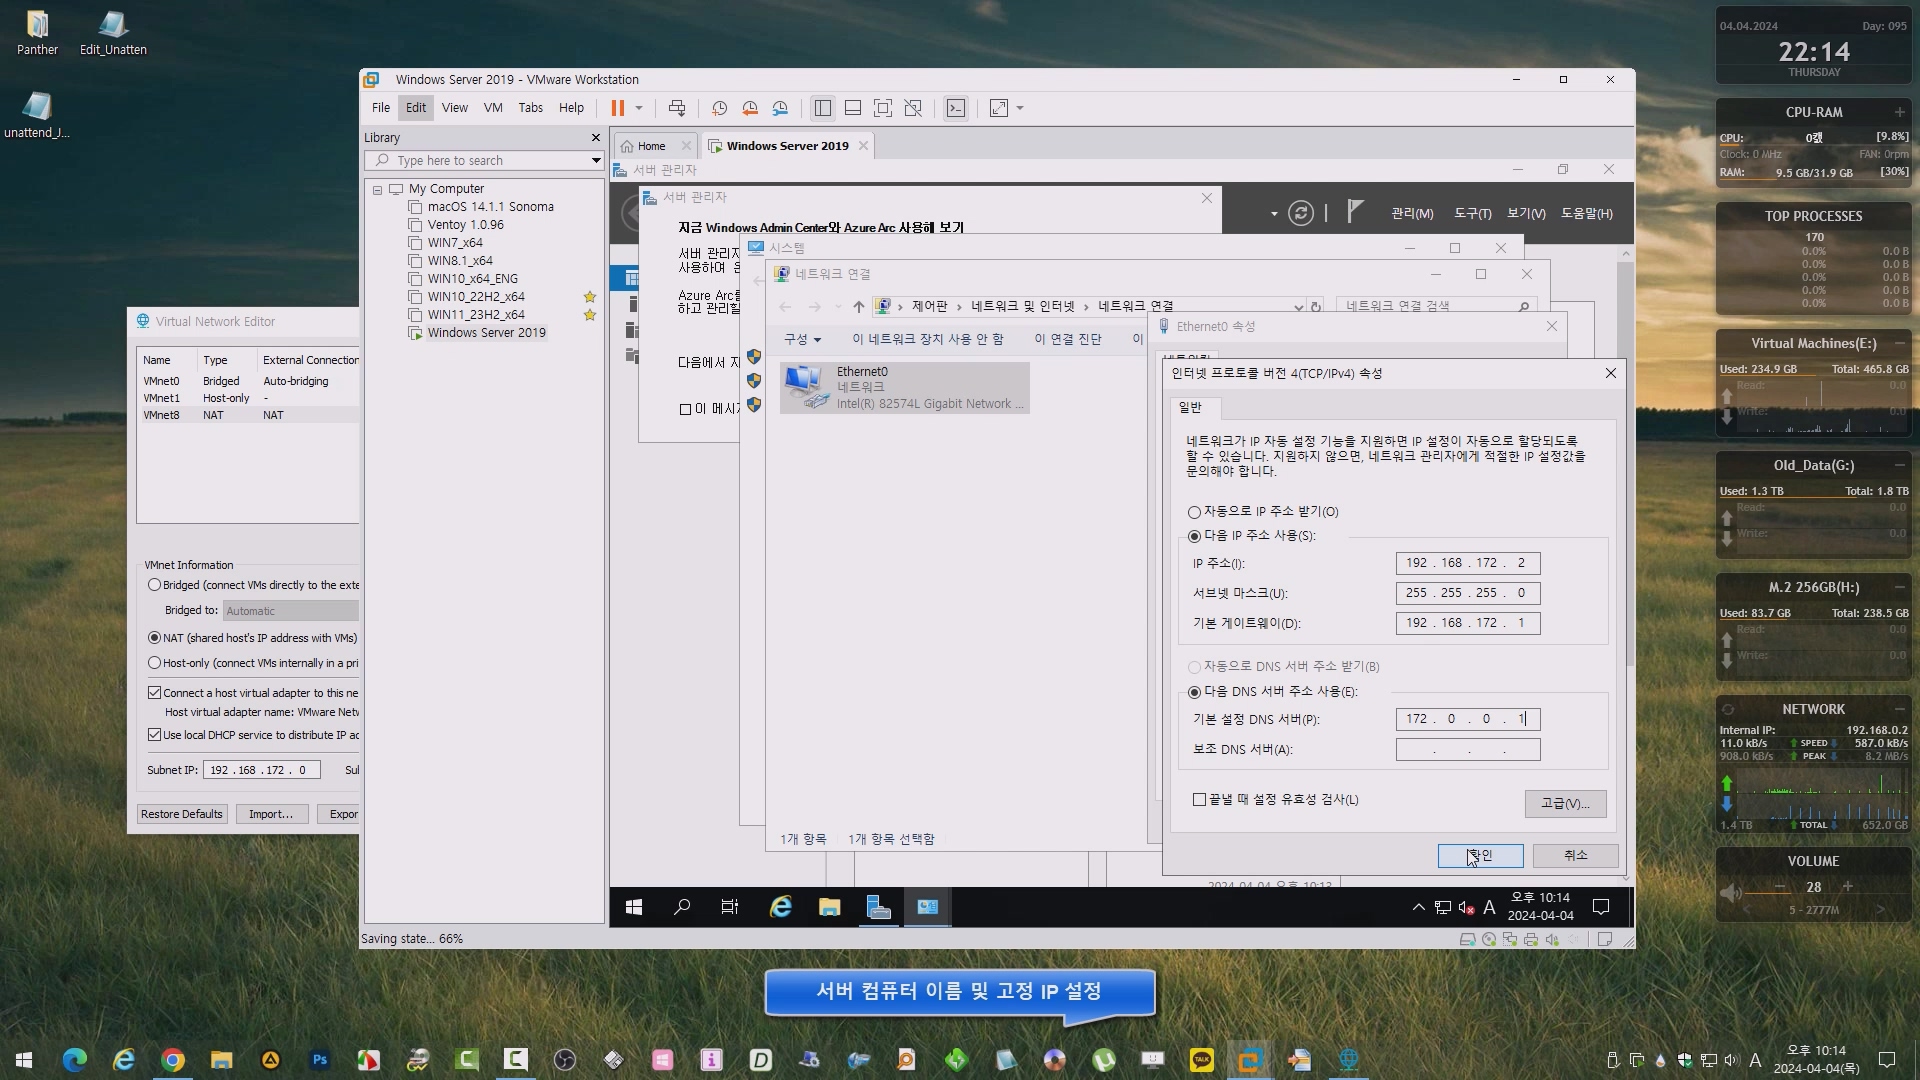The width and height of the screenshot is (1920, 1080).
Task: Select the VMnet8 row in Virtual Network Editor
Action: pyautogui.click(x=249, y=415)
